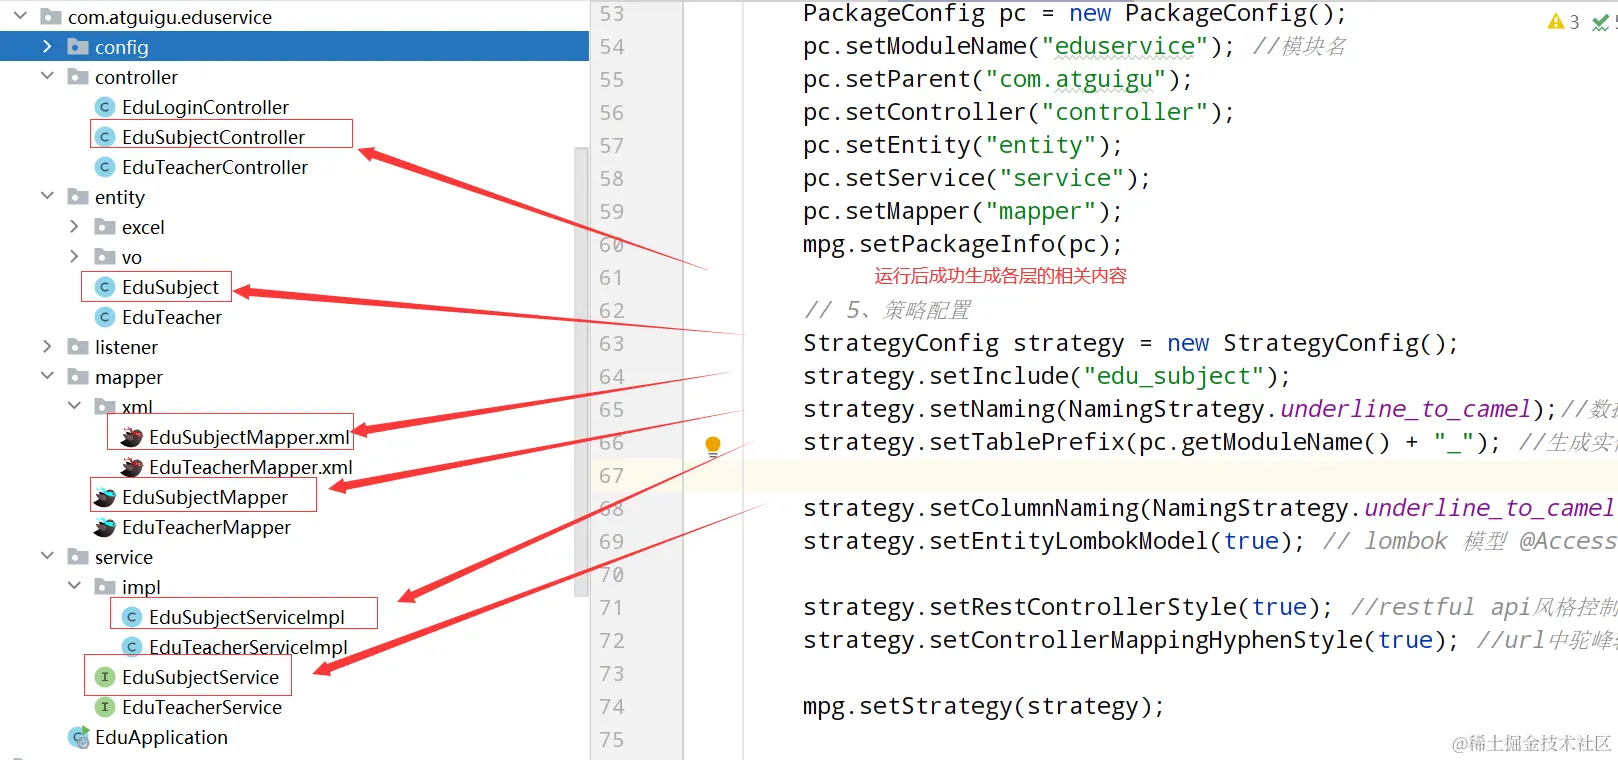This screenshot has height=760, width=1618.
Task: Click the EduSubjectService interface icon
Action: pos(105,677)
